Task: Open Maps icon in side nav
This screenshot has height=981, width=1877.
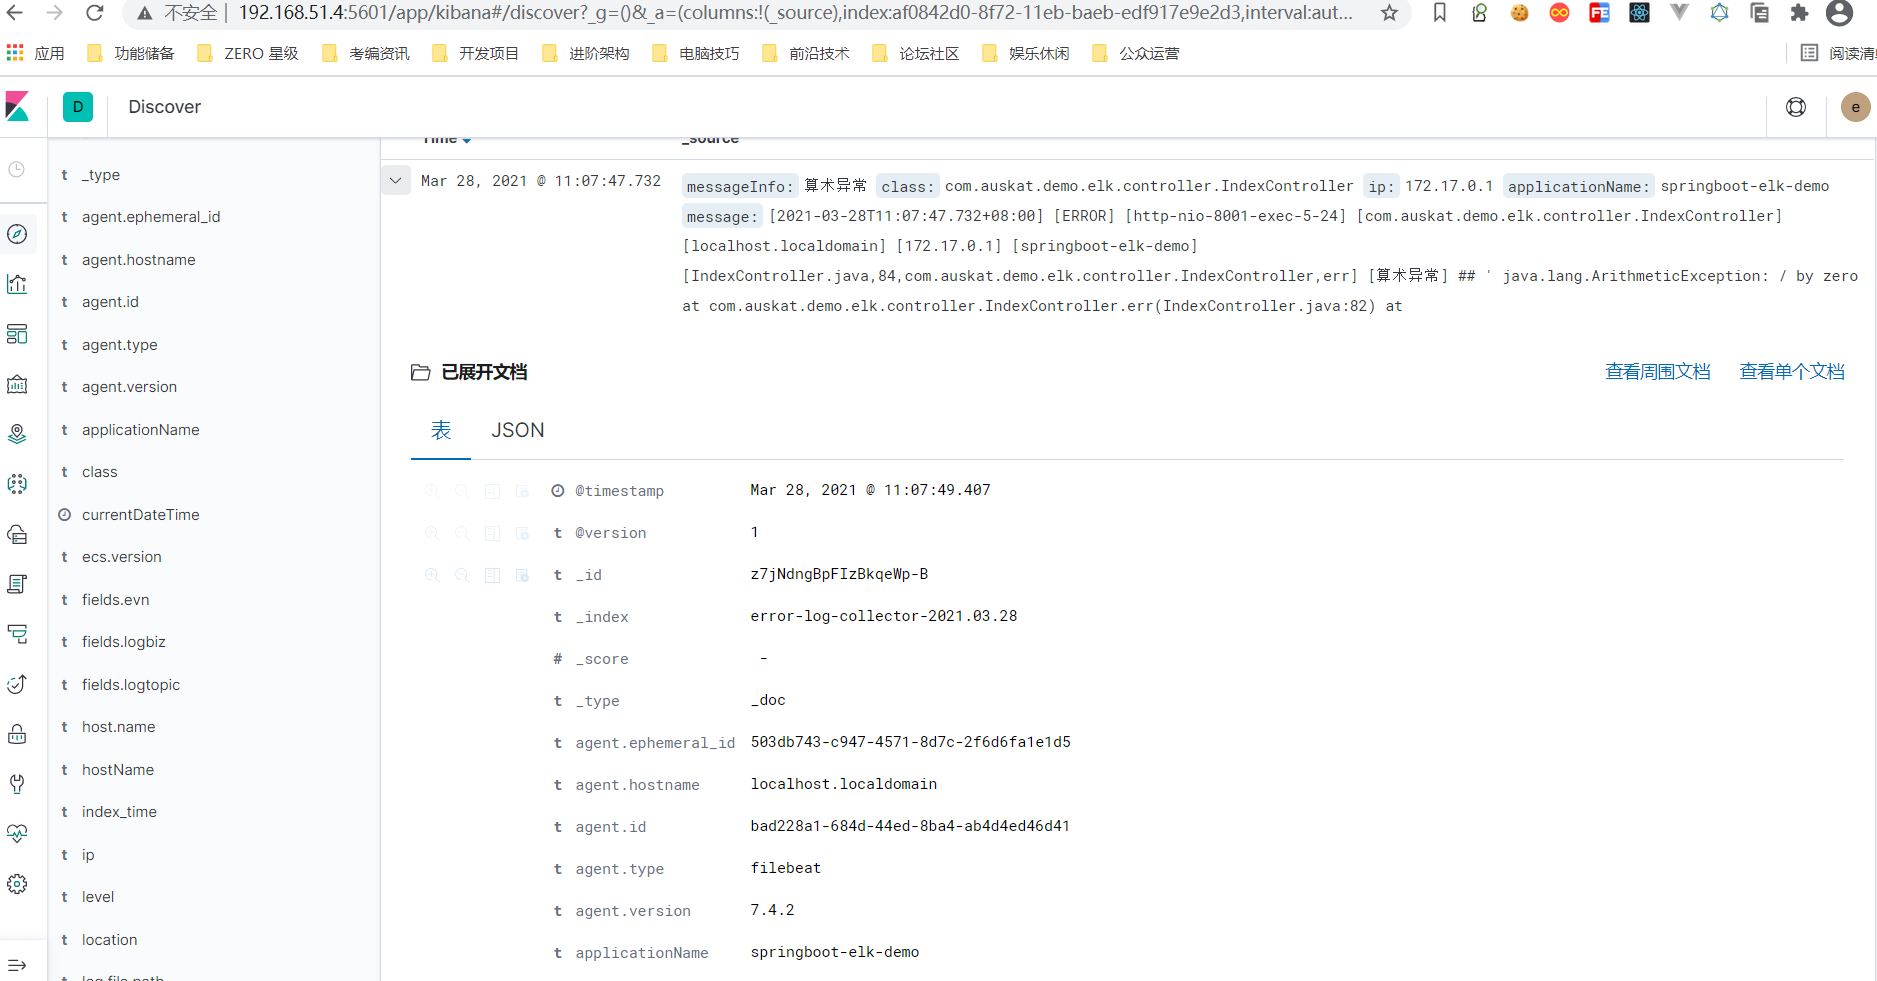Action: click(x=17, y=434)
